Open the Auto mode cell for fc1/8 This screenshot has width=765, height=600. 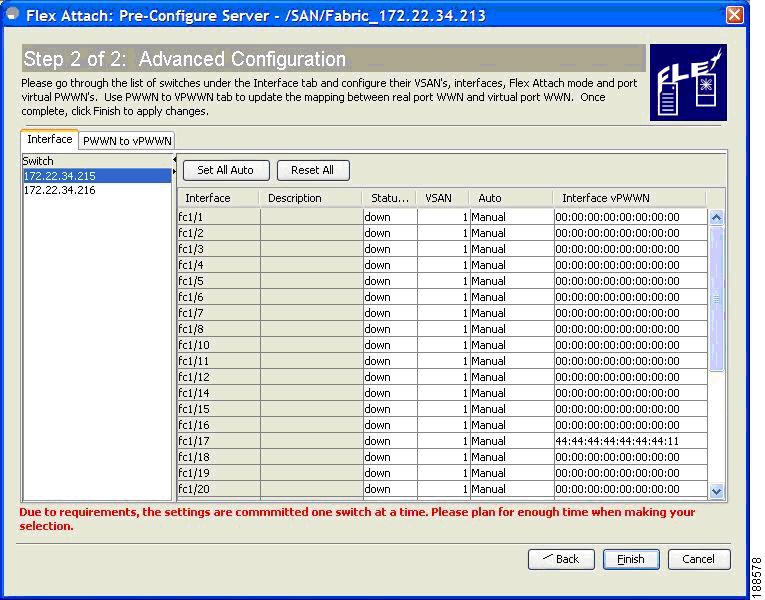click(512, 329)
